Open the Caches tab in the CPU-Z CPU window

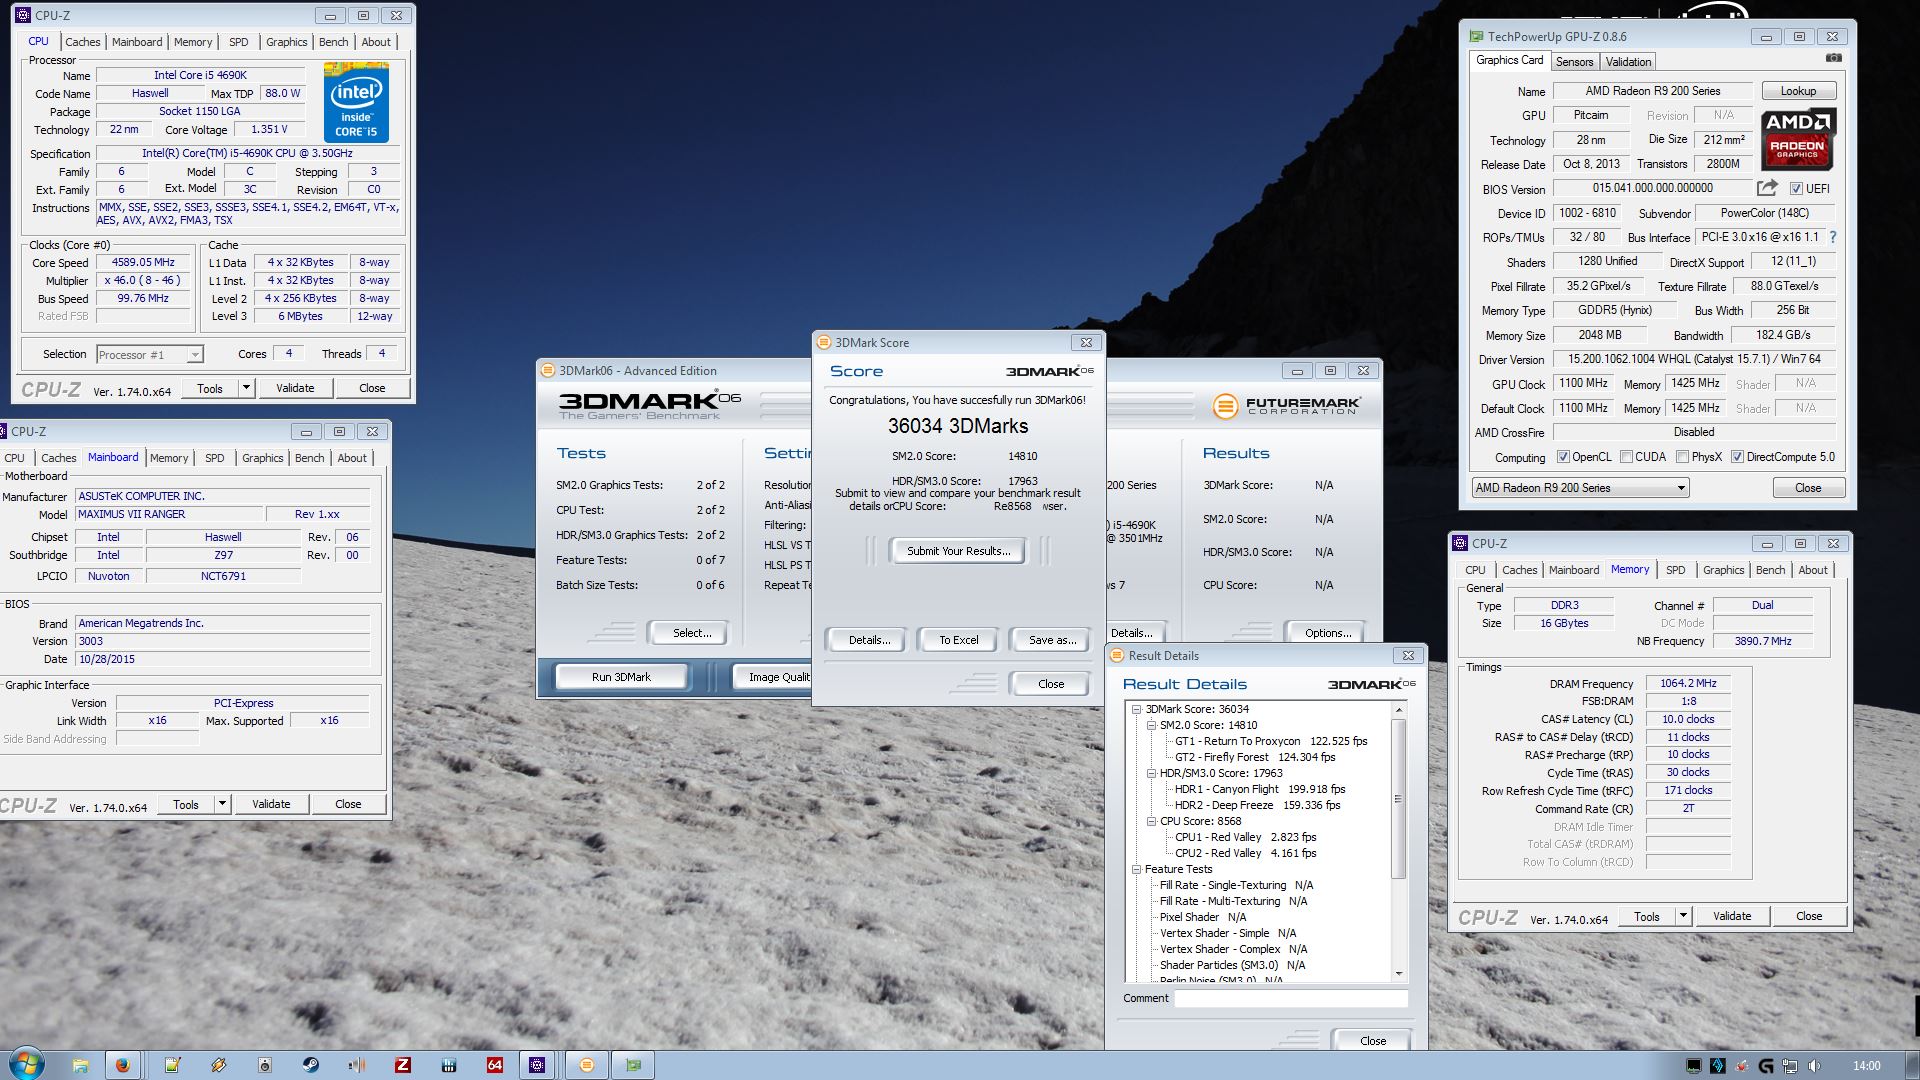coord(82,42)
